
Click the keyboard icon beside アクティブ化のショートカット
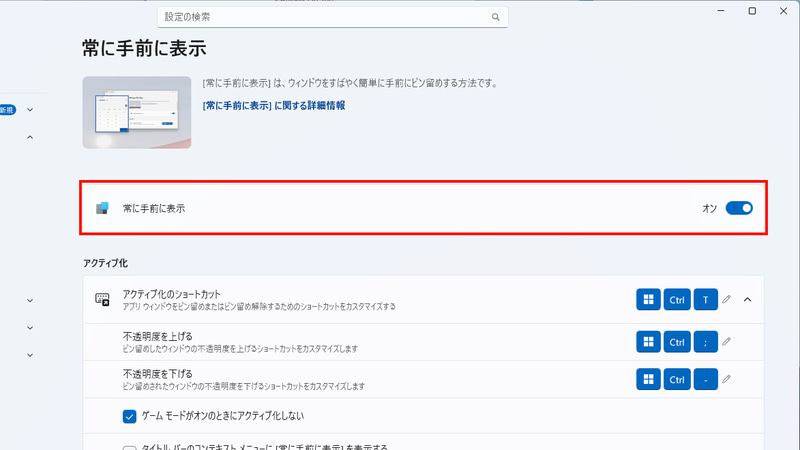[103, 299]
